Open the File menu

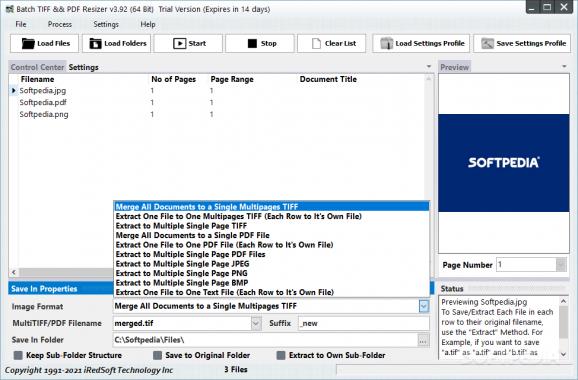(21, 24)
